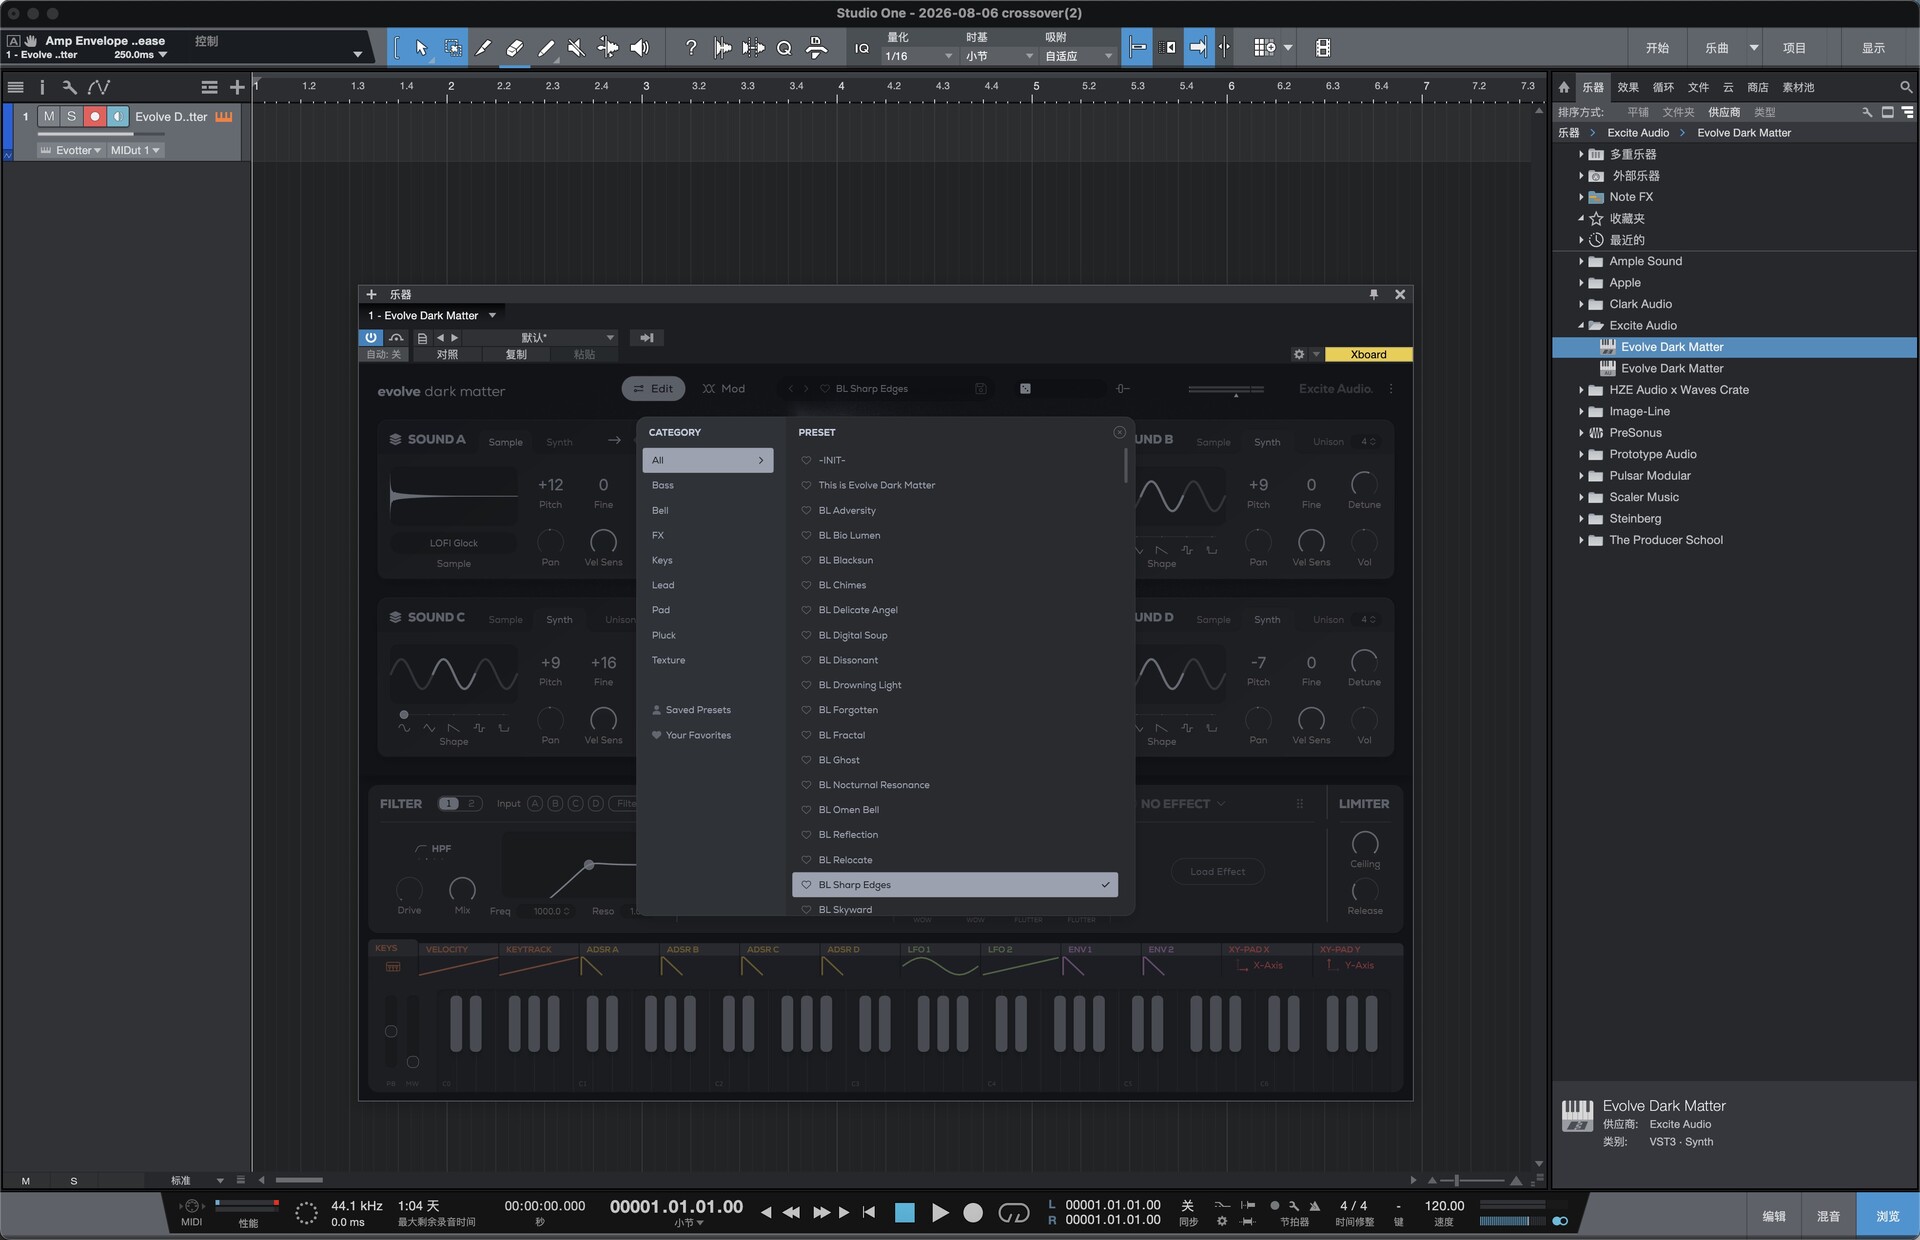The width and height of the screenshot is (1920, 1240).
Task: Collapse the Excite Audio folder
Action: point(1581,325)
